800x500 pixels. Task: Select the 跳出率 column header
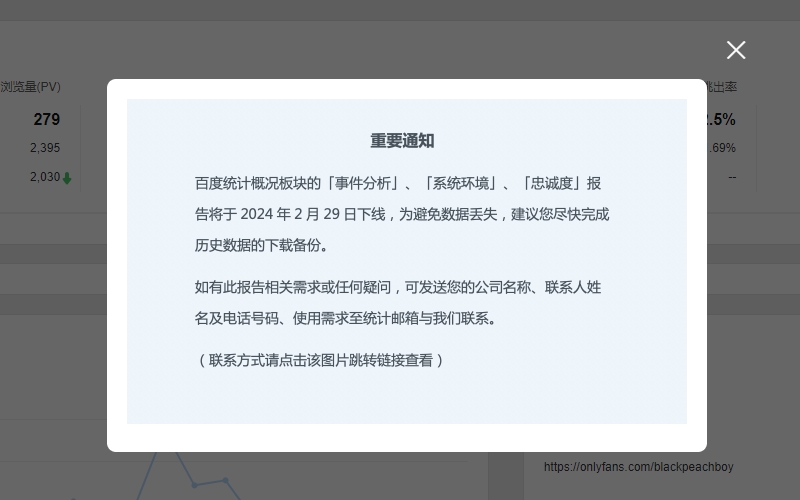pos(722,87)
